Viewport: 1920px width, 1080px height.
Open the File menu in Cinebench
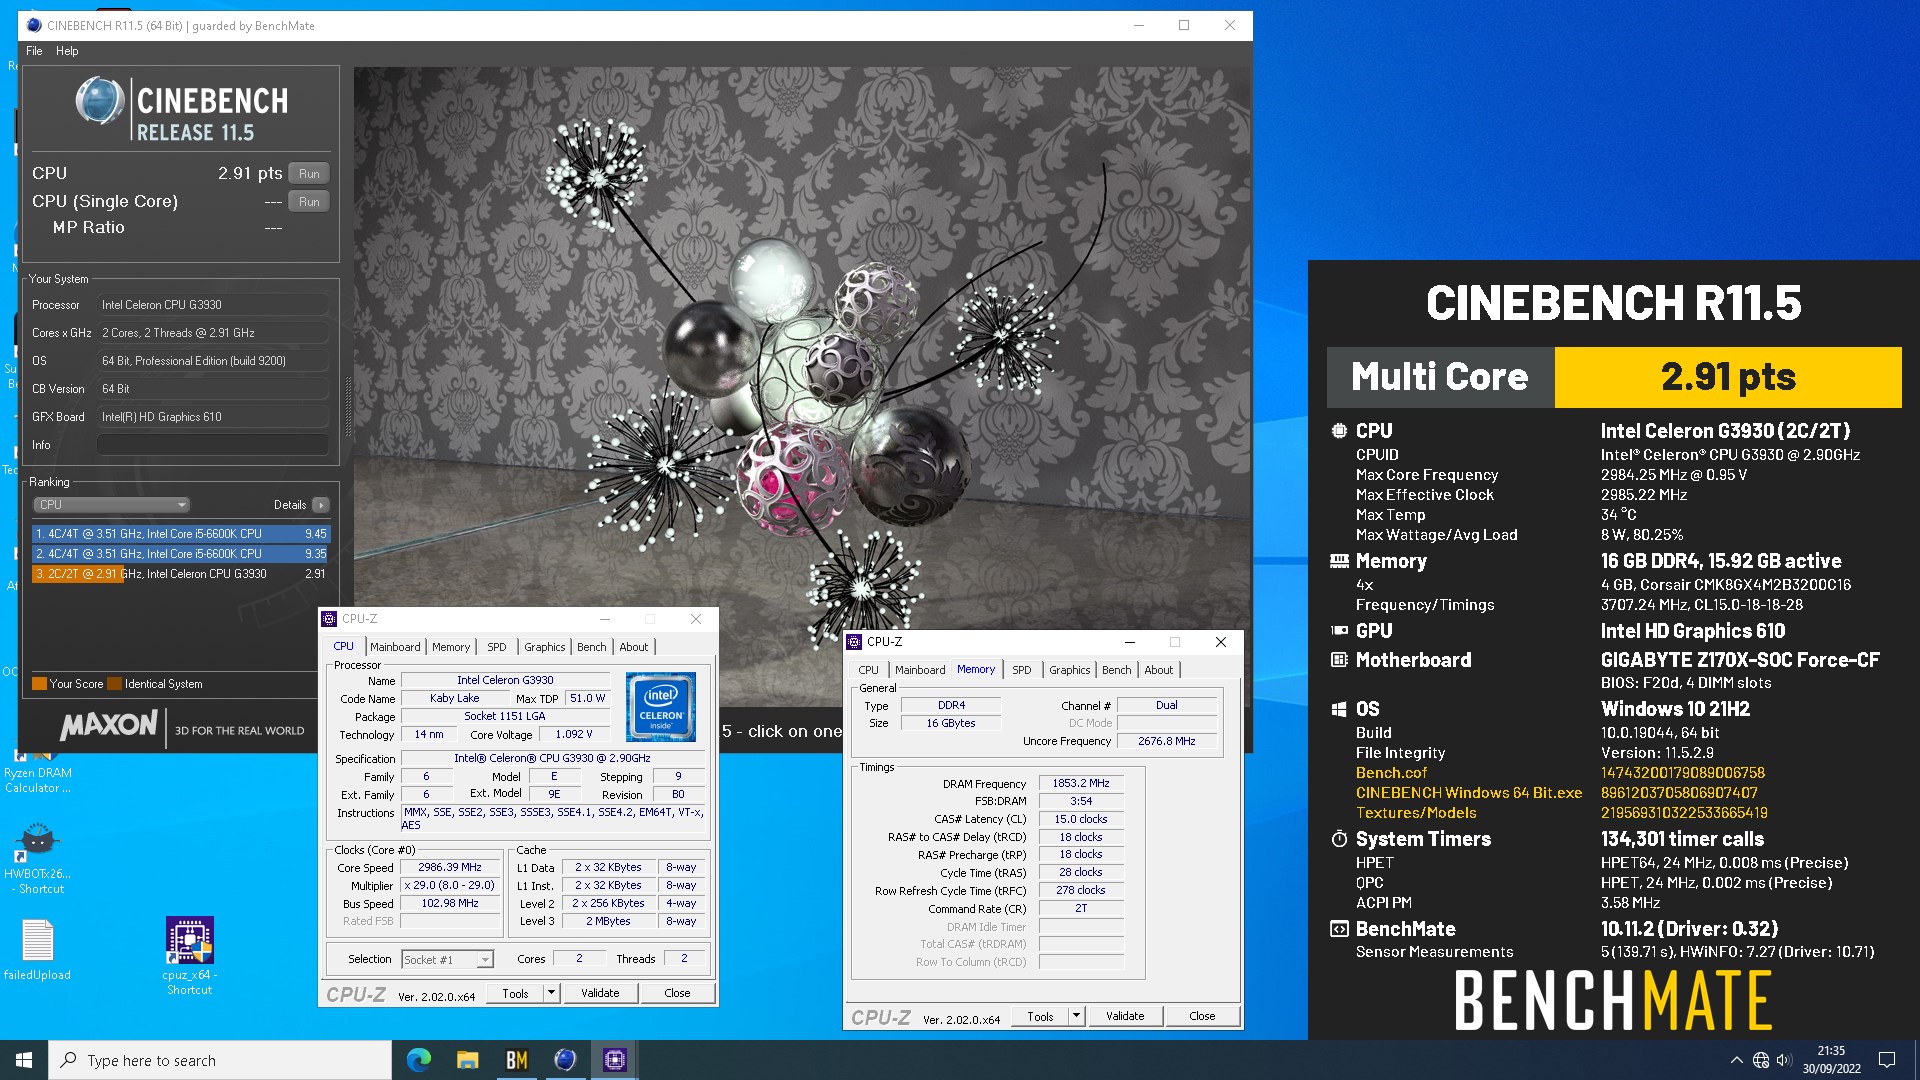(34, 51)
